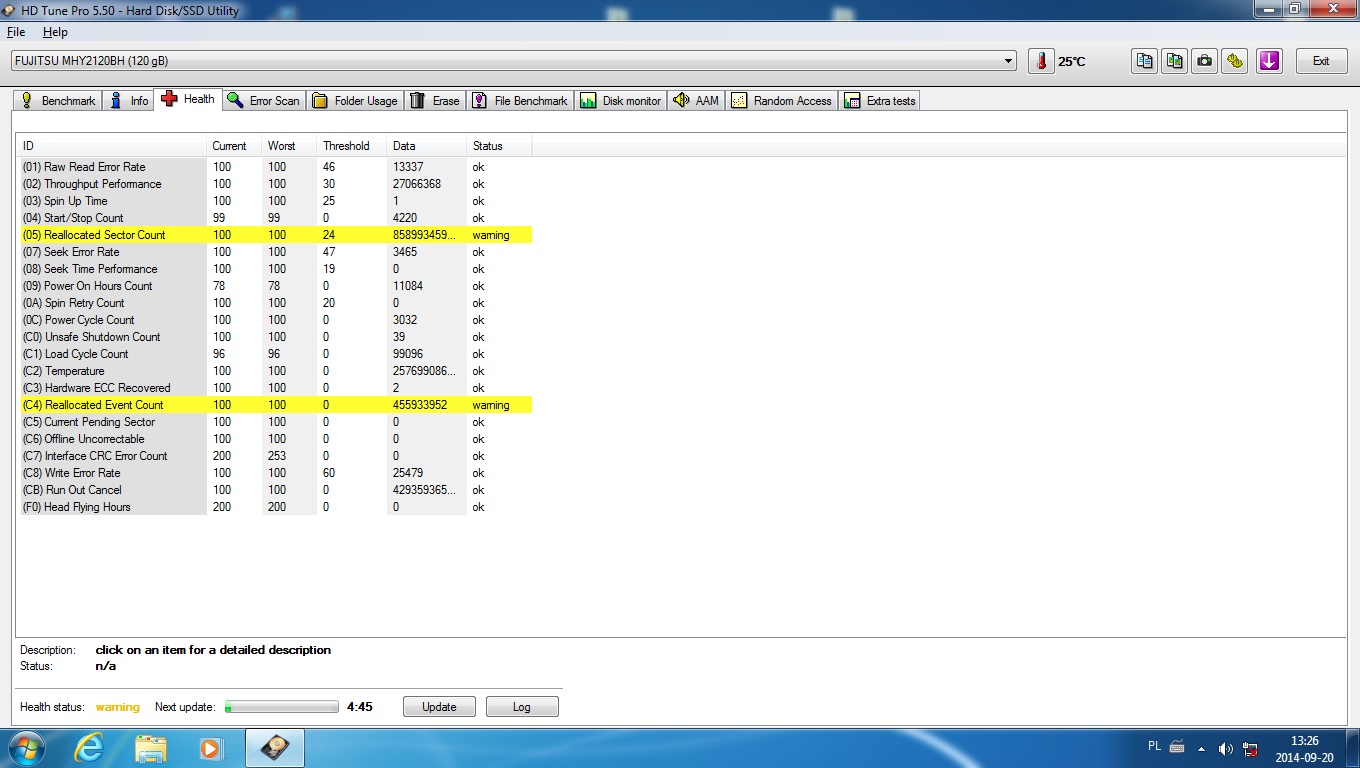Switch to the Error Scan tab
1360x768 pixels.
[264, 100]
